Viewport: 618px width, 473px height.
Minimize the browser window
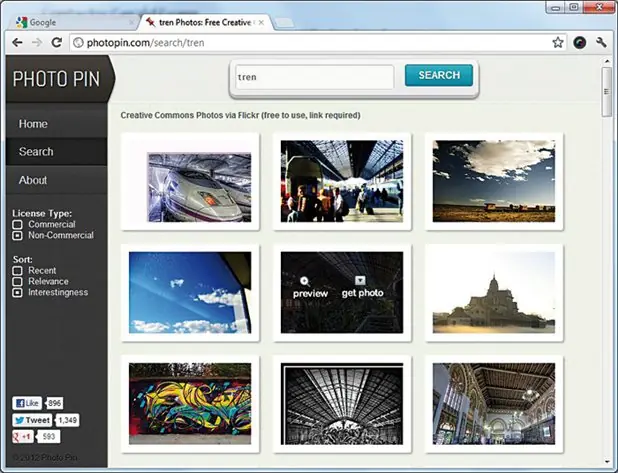click(x=556, y=7)
